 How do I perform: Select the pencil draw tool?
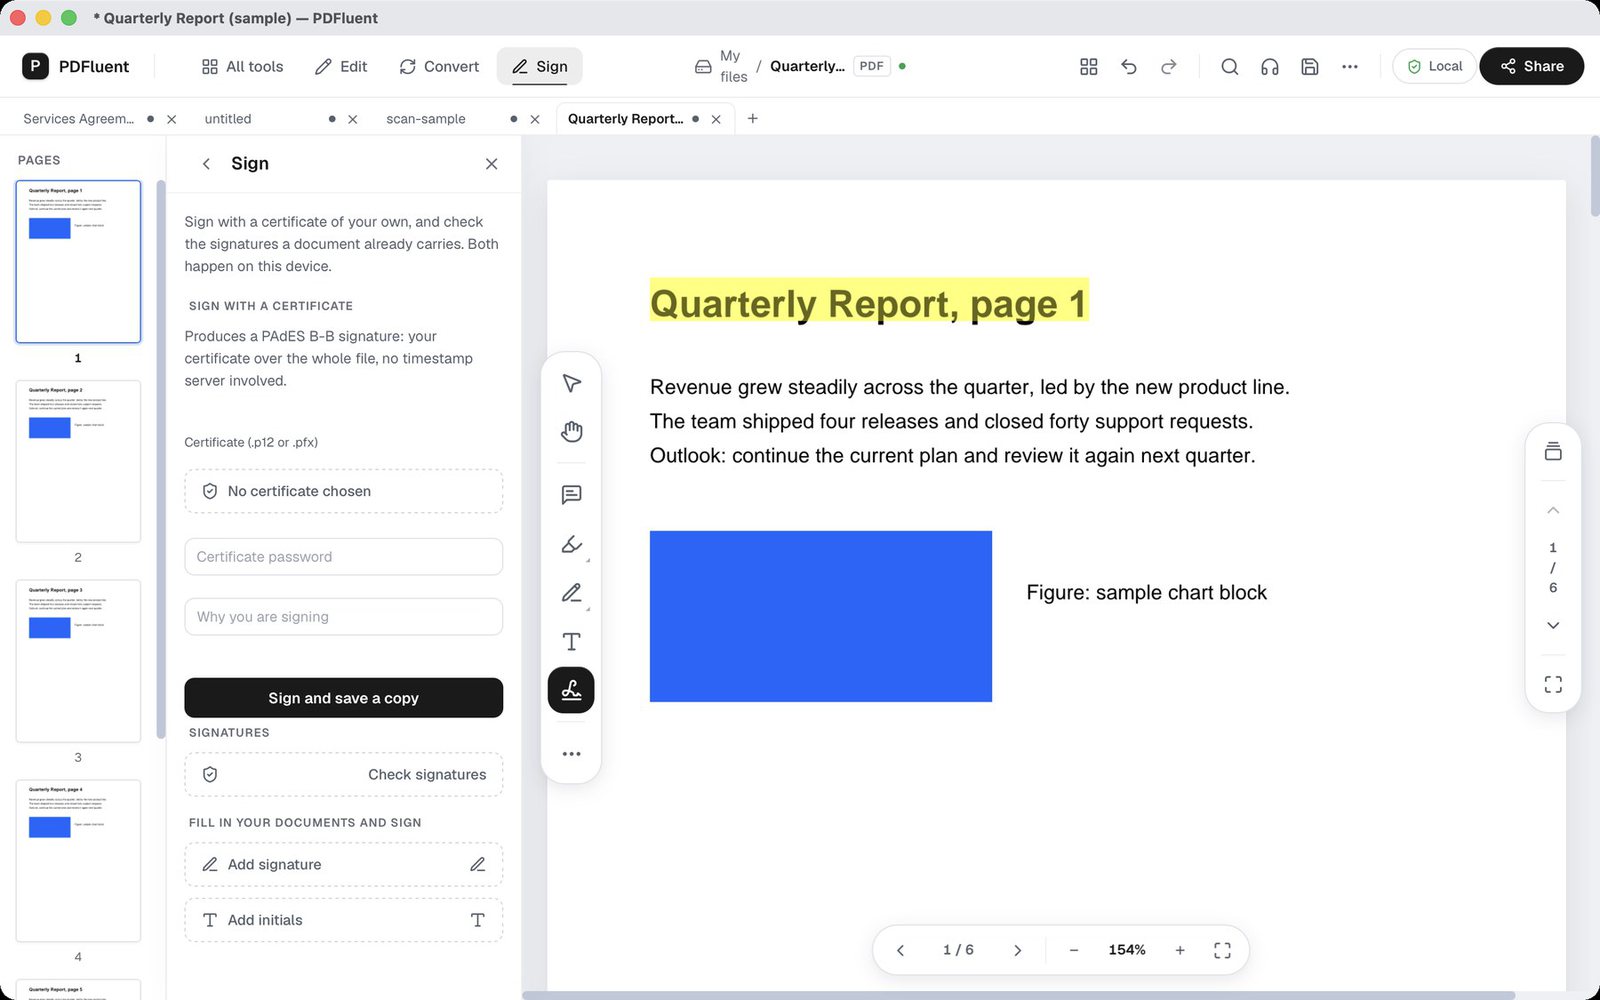click(571, 593)
